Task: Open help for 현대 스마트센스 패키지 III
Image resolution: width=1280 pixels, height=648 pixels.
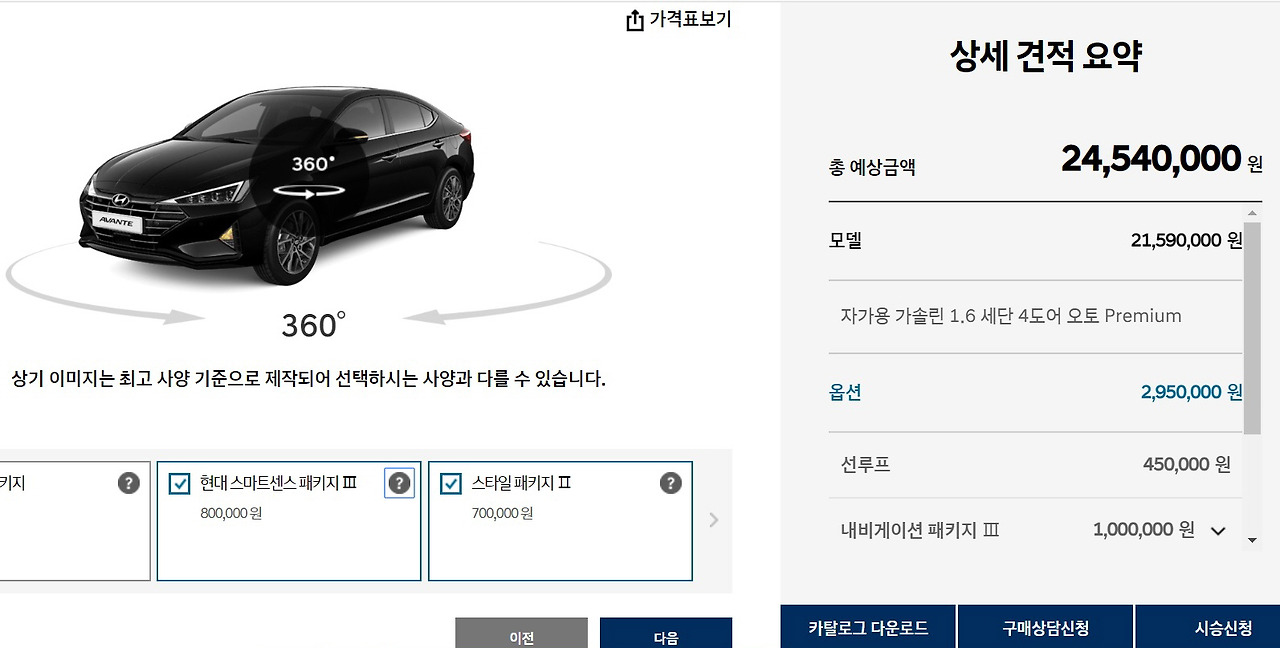Action: [399, 483]
